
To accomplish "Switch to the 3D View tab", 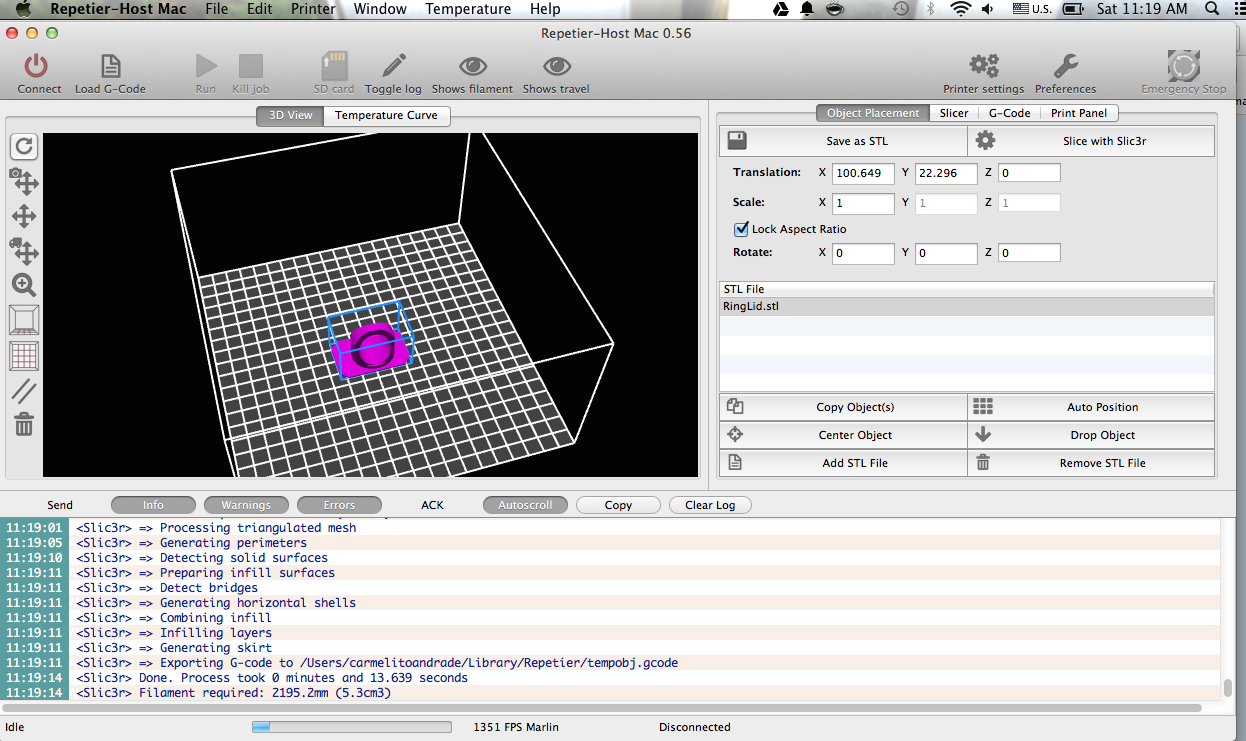I will pyautogui.click(x=290, y=115).
